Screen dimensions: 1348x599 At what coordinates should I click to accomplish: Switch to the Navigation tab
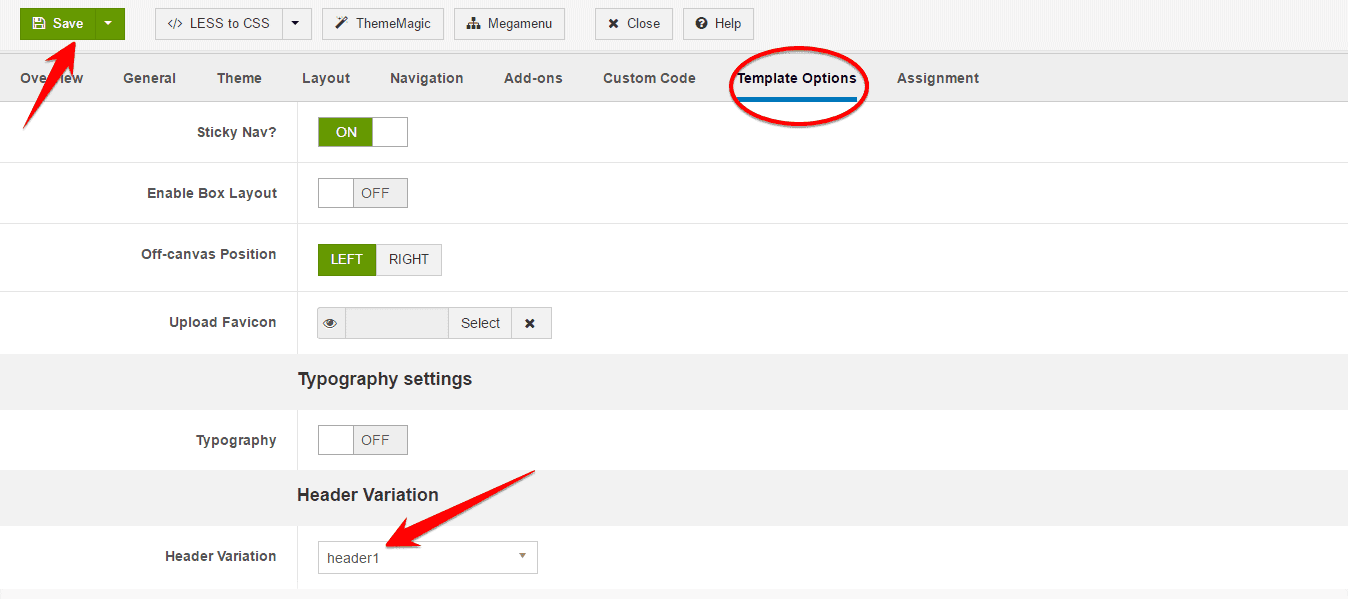tap(426, 78)
